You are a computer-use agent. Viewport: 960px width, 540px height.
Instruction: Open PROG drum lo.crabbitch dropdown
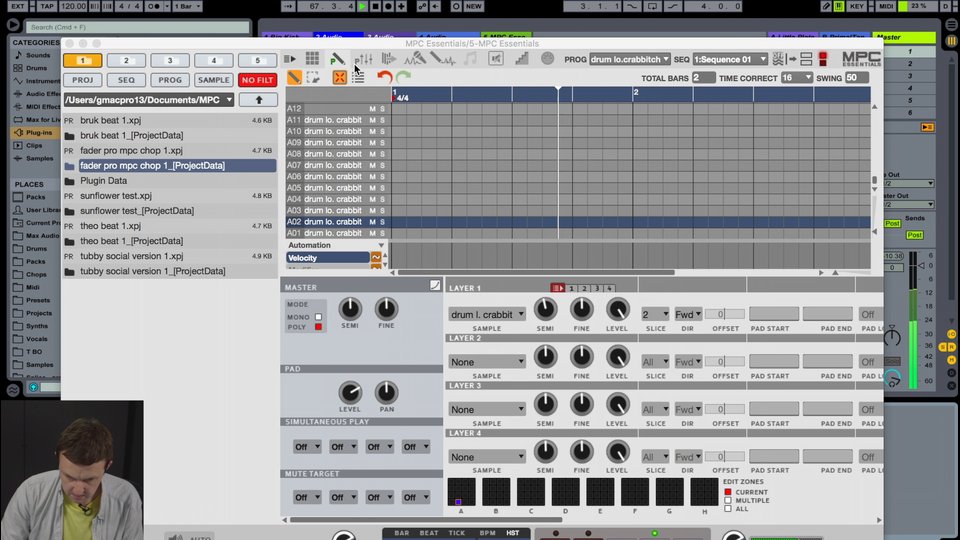click(x=629, y=59)
